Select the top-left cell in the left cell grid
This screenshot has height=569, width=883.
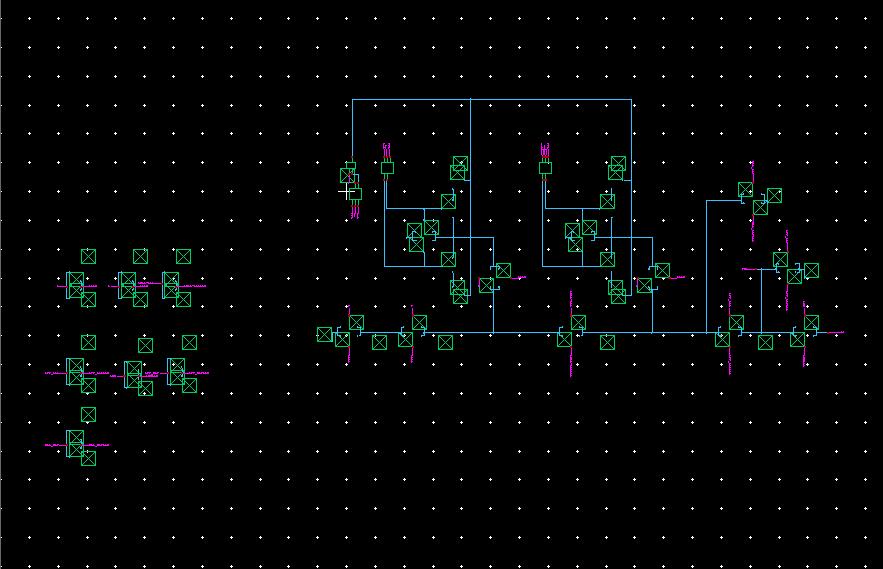click(x=76, y=285)
